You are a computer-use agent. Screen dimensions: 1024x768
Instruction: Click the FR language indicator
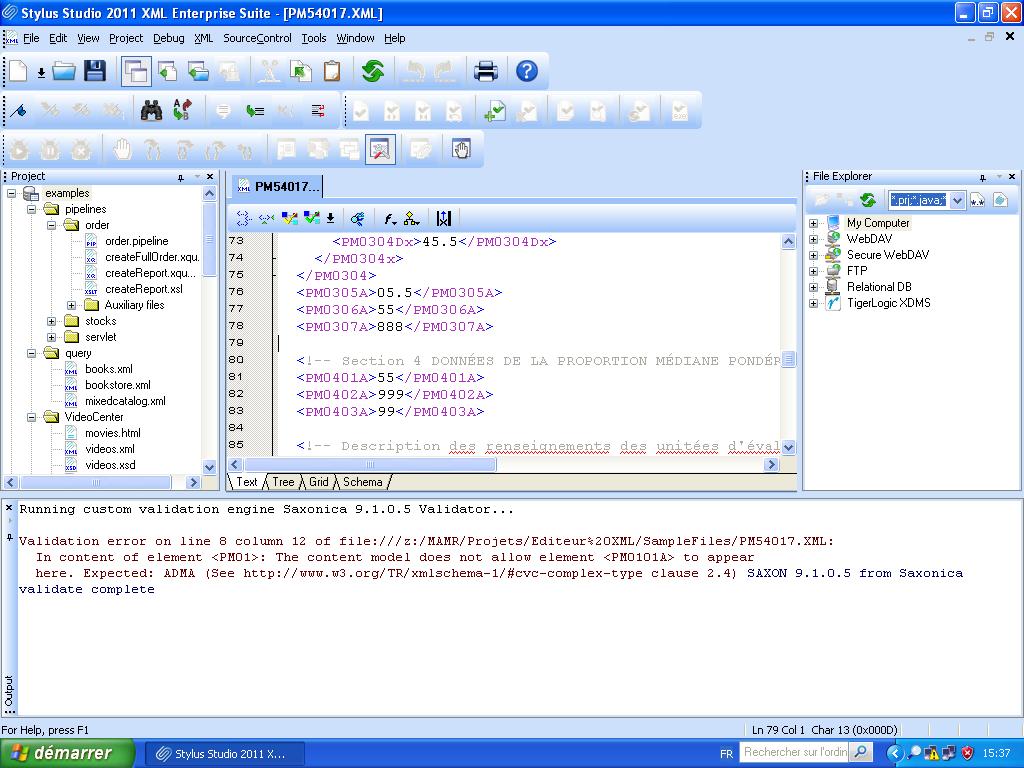pyautogui.click(x=726, y=754)
